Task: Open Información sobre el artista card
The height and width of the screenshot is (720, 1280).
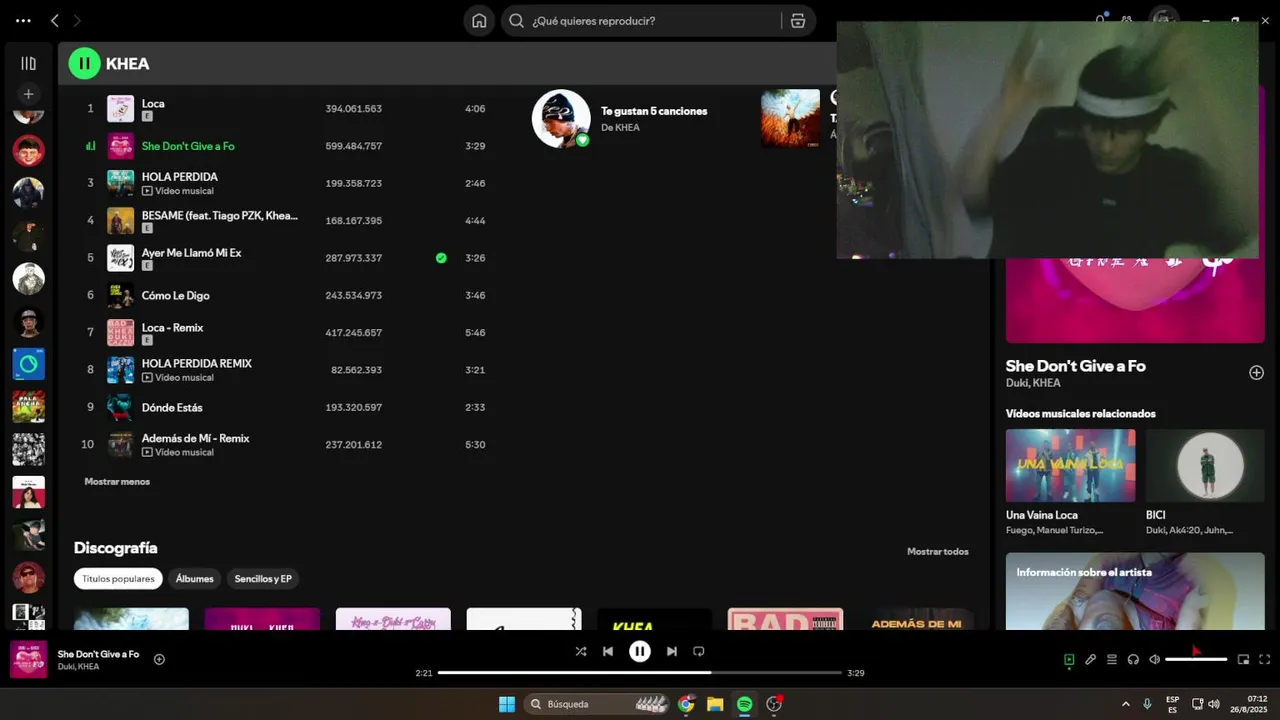Action: tap(1135, 591)
